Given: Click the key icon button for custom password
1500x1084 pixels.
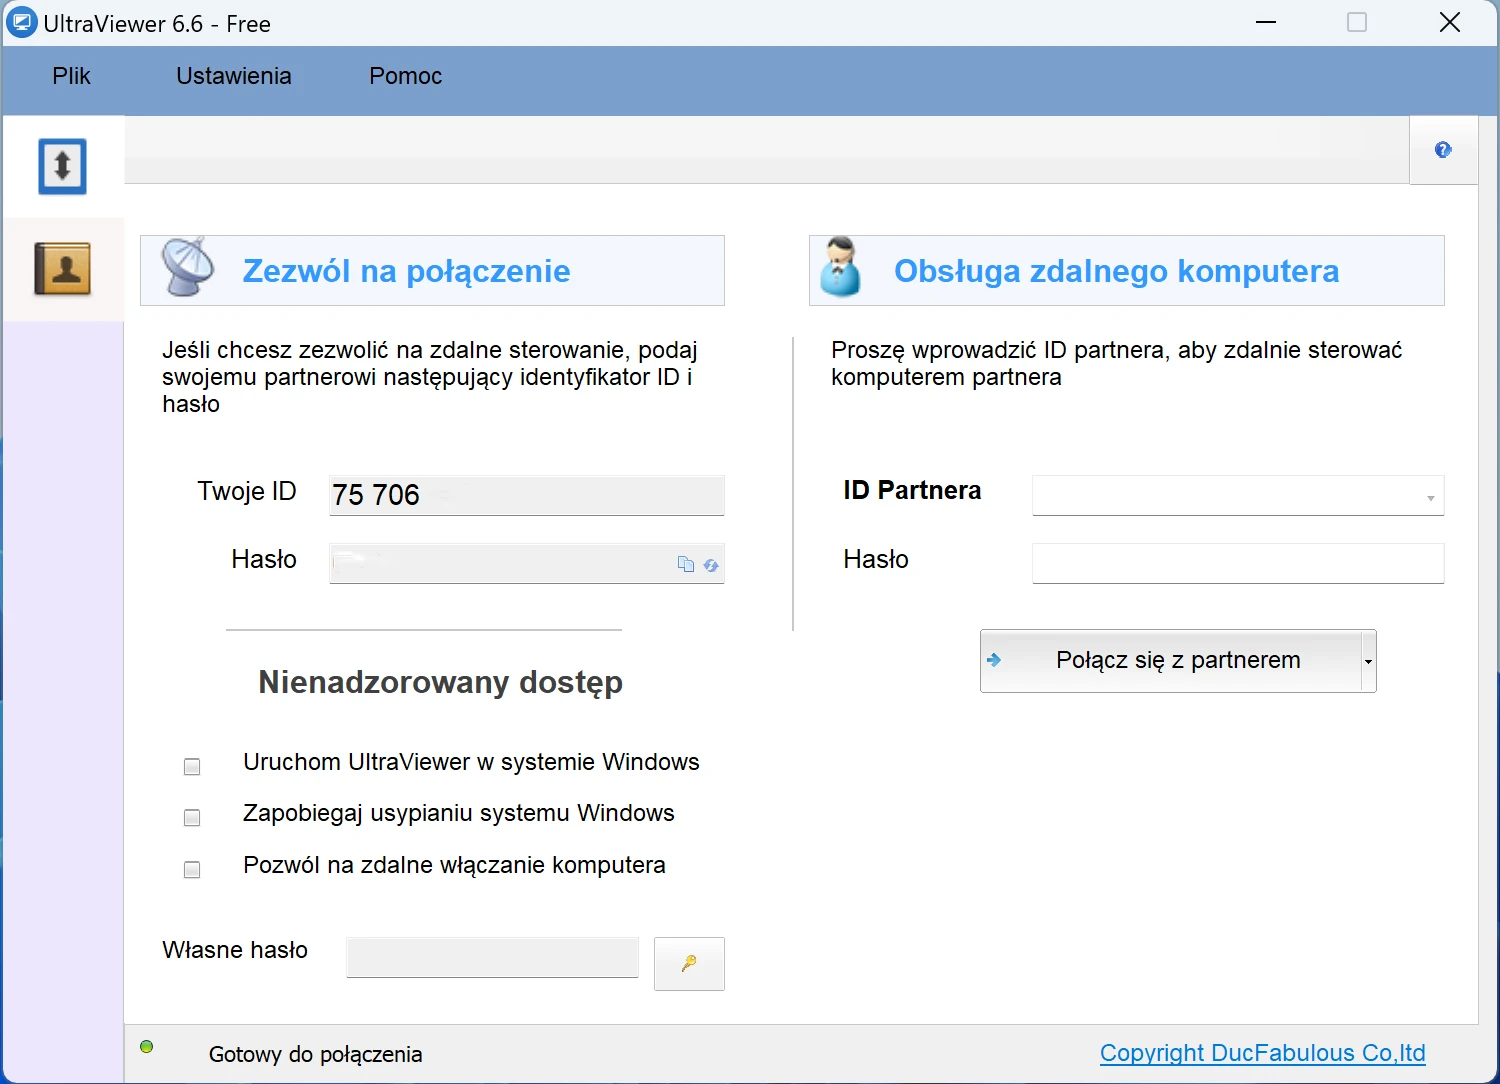Looking at the screenshot, I should click(x=689, y=964).
